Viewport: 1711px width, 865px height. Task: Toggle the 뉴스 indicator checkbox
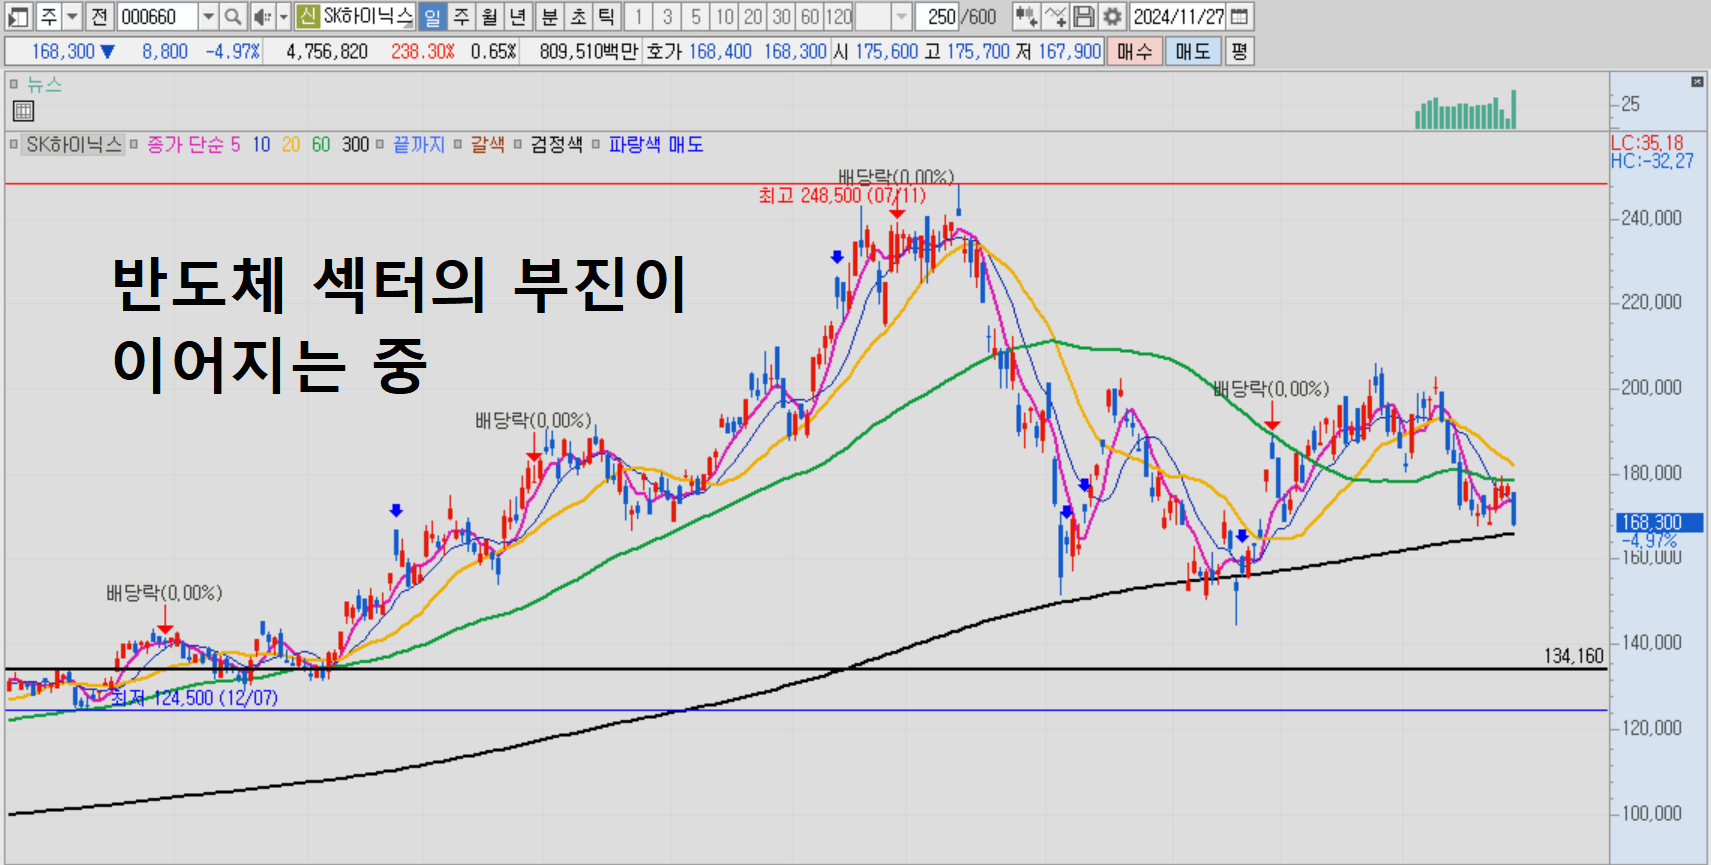14,84
